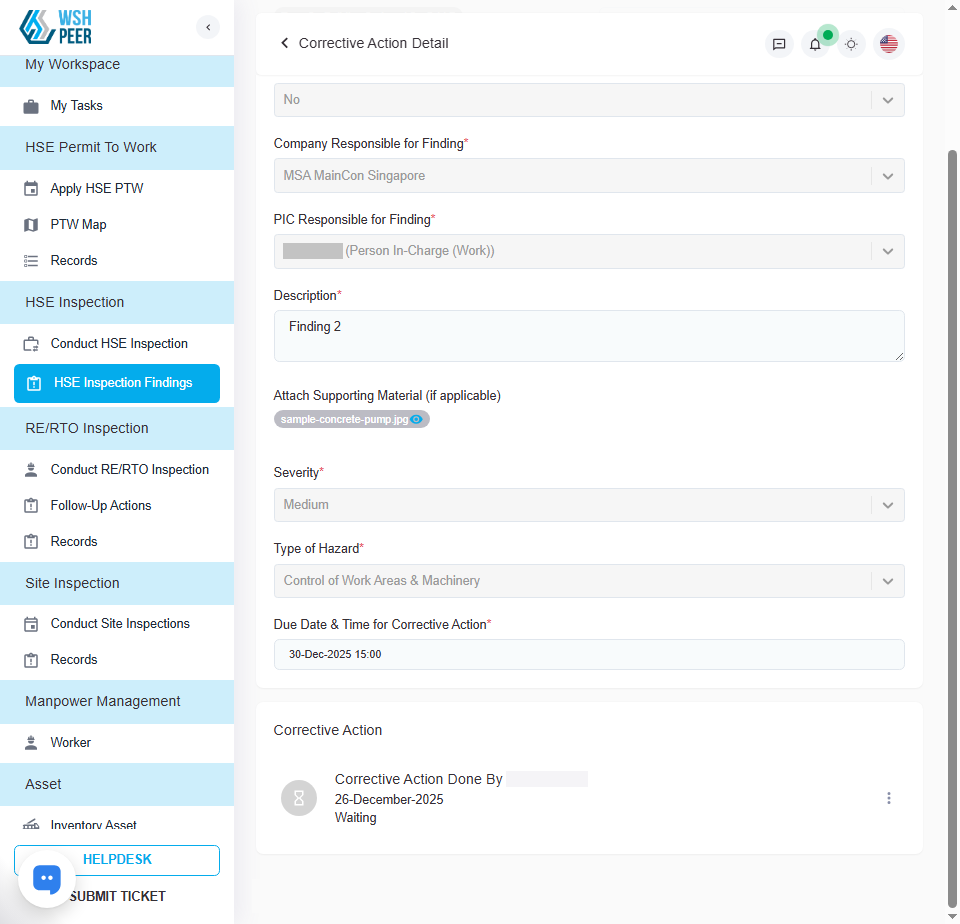Image resolution: width=960 pixels, height=924 pixels.
Task: Toggle the light/dark theme sun icon
Action: [x=851, y=44]
